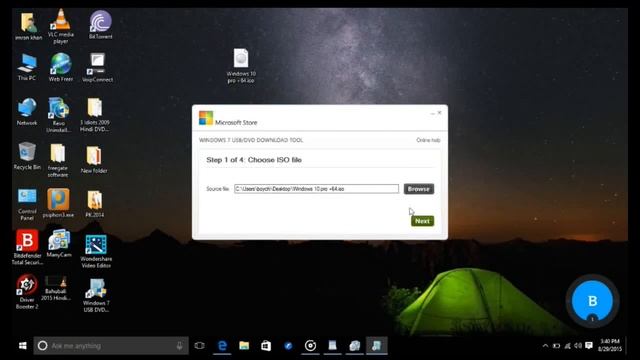This screenshot has width=640, height=360.
Task: Select the Recycle Bin icon
Action: tap(27, 156)
